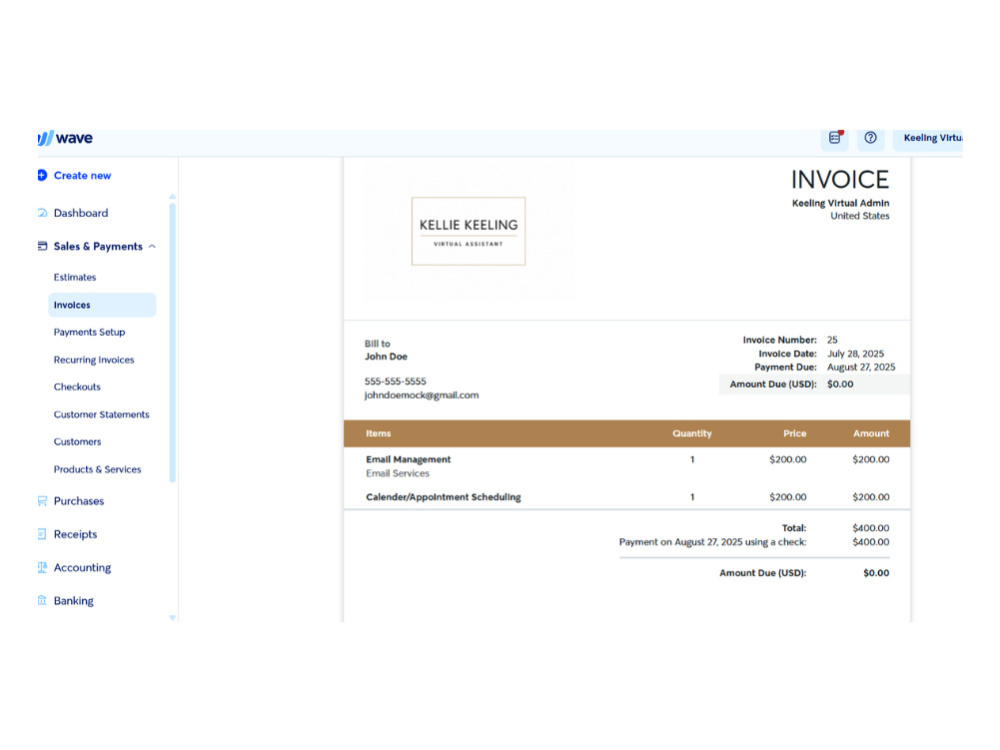Open Receipts section
This screenshot has width=1000, height=750.
75,534
